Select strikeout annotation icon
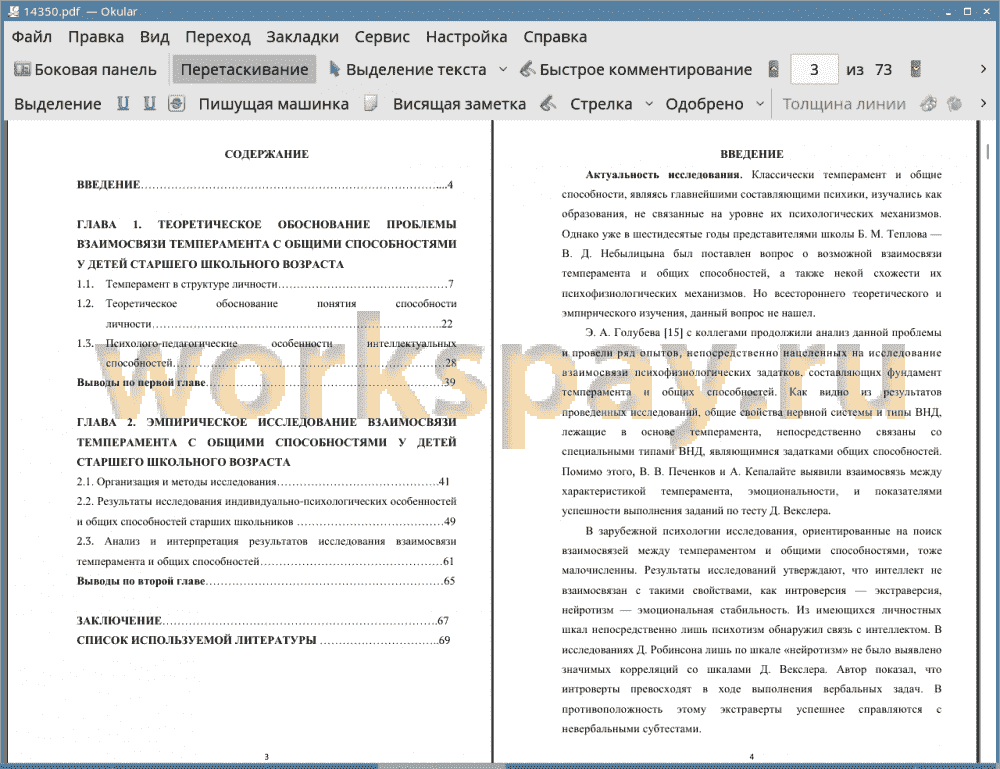Screen dimensions: 1000x769 (x=177, y=103)
